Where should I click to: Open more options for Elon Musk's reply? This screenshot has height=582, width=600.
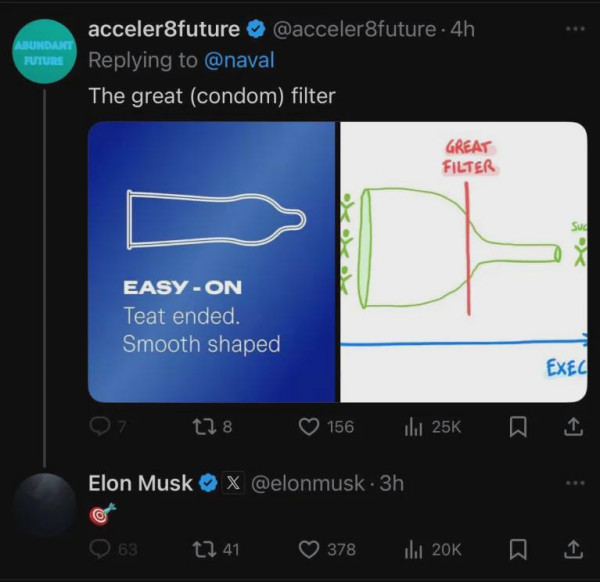click(x=574, y=482)
